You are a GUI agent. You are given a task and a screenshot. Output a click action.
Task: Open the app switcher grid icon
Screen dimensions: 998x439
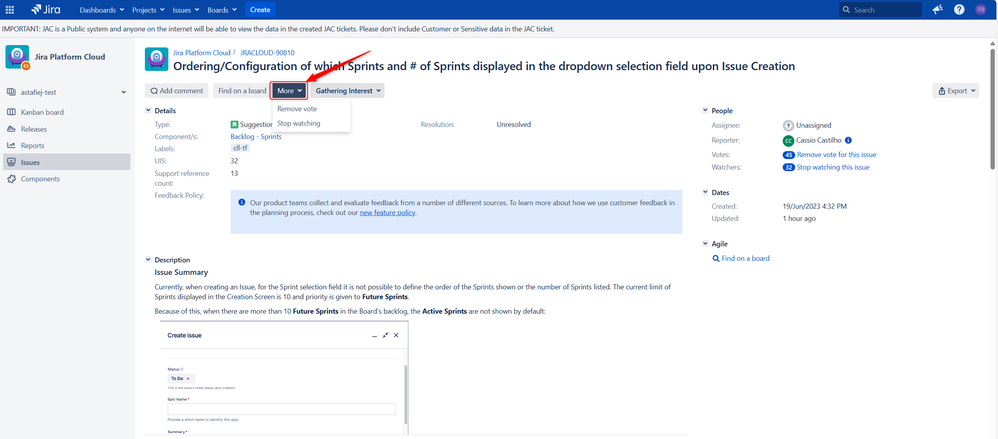click(10, 10)
